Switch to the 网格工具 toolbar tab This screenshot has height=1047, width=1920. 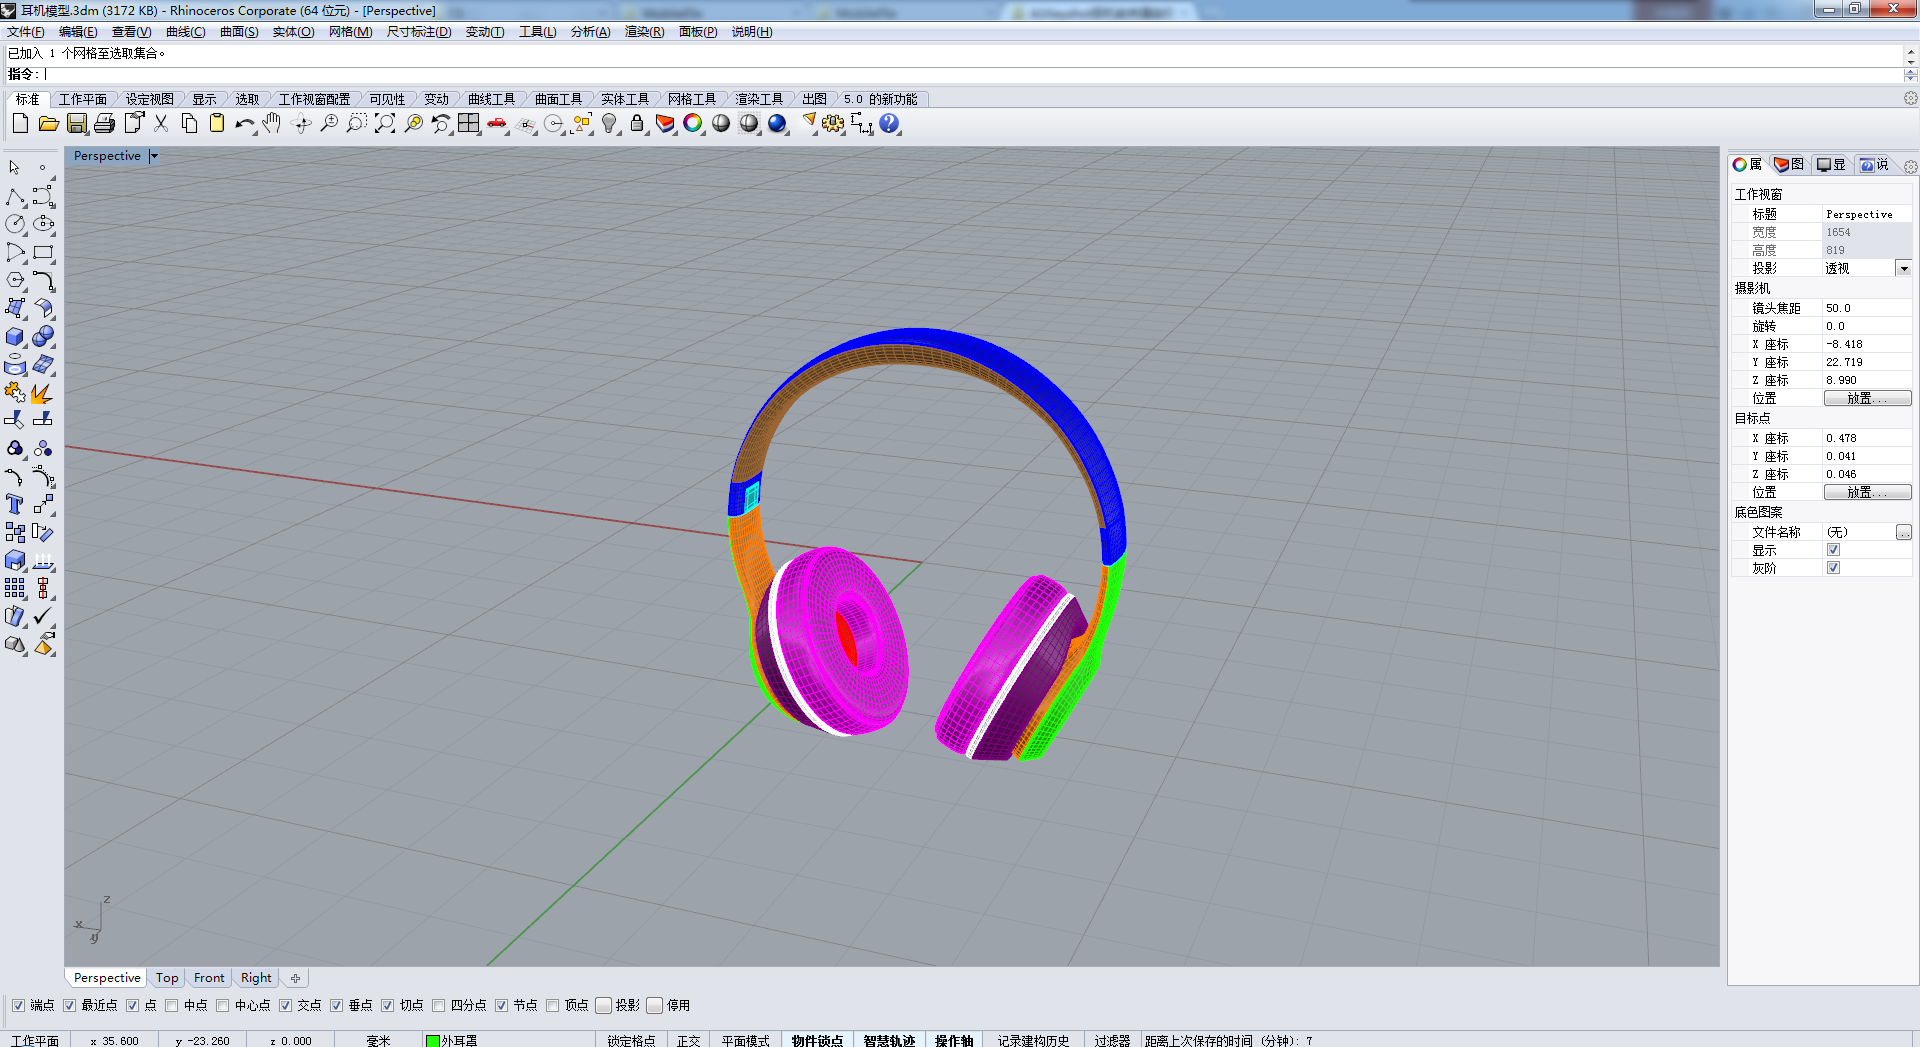point(692,99)
